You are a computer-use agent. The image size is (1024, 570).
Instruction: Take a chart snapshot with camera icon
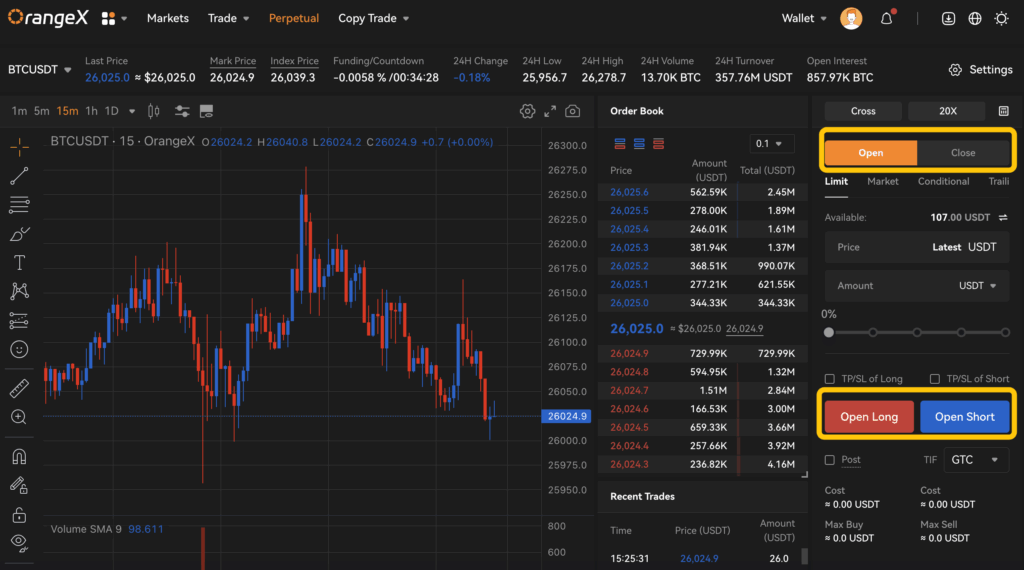coord(573,111)
